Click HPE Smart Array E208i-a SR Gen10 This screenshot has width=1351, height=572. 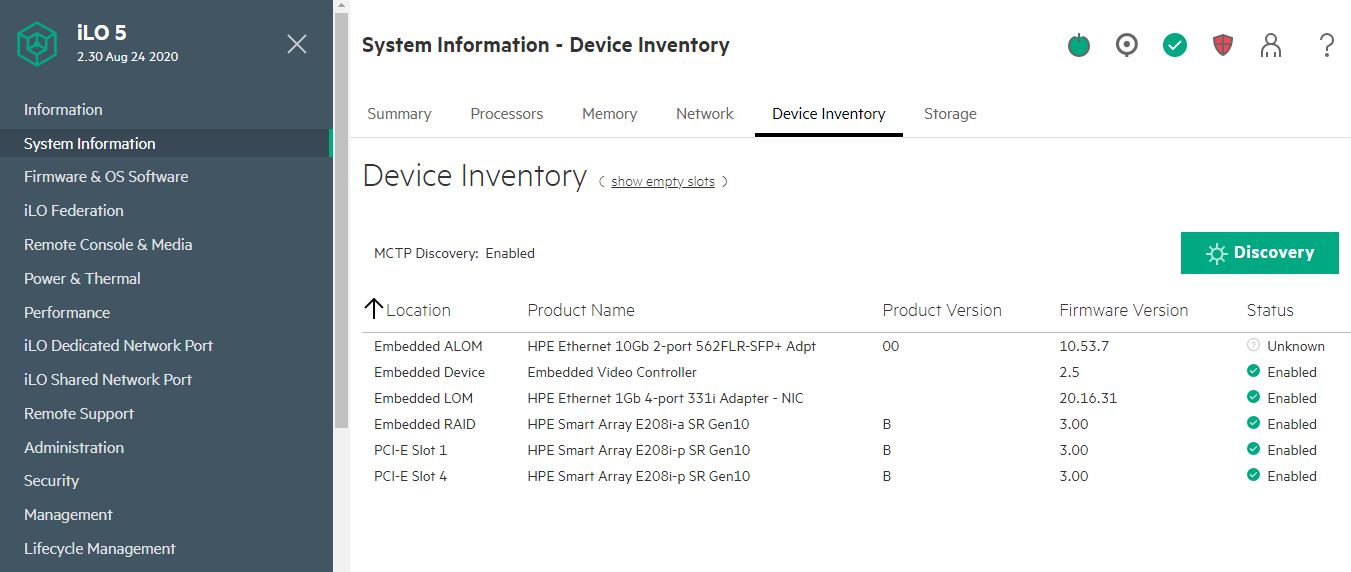(x=639, y=424)
